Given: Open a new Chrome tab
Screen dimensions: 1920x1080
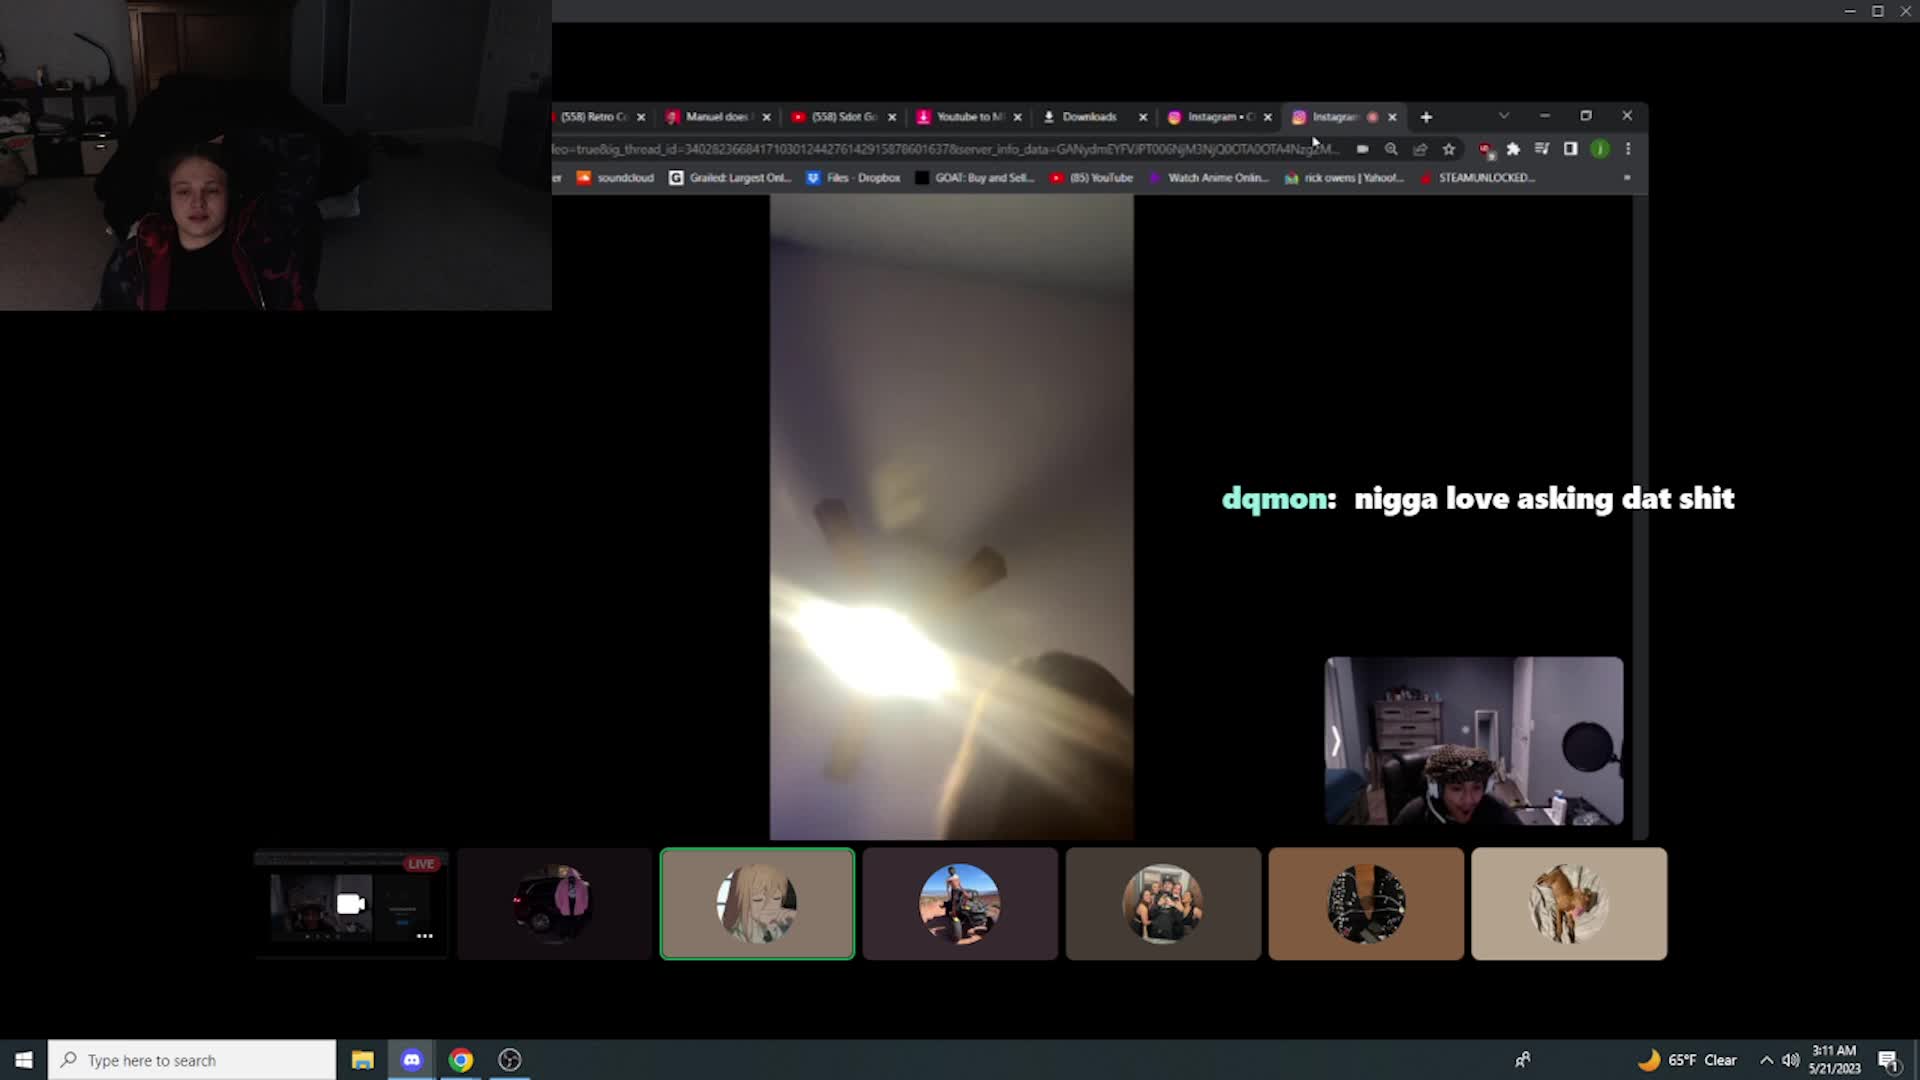Looking at the screenshot, I should coord(1426,117).
